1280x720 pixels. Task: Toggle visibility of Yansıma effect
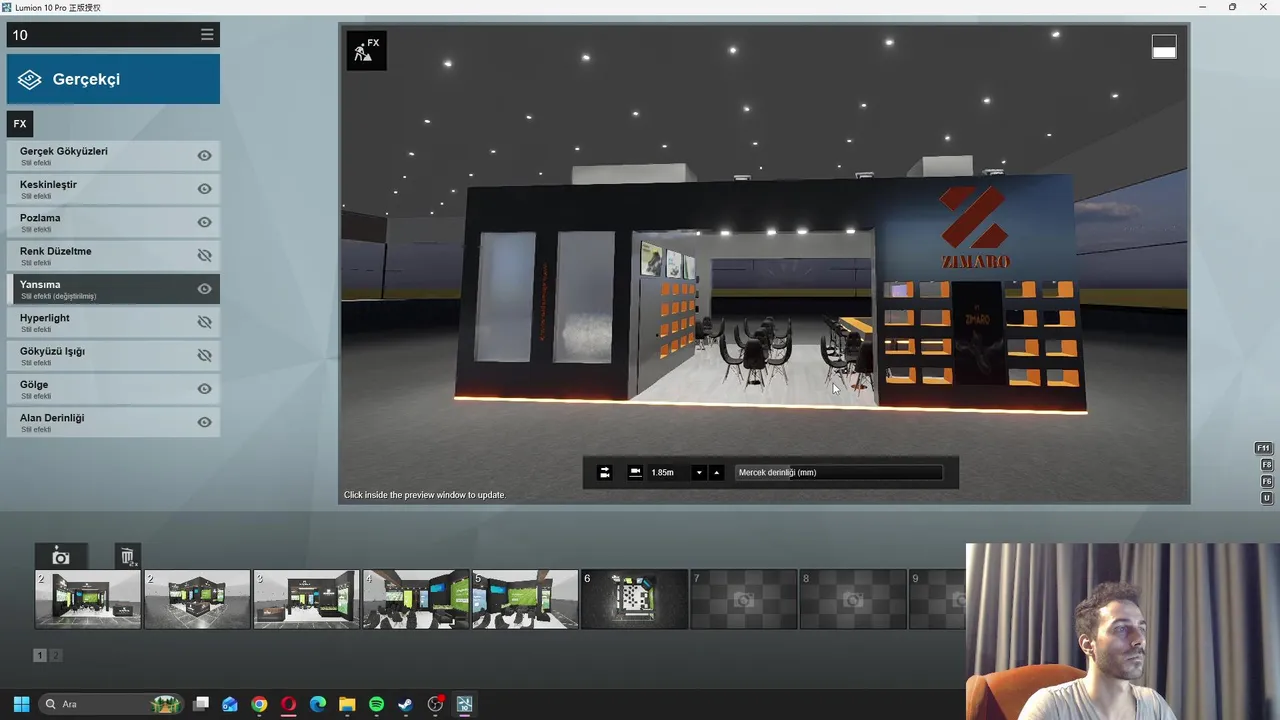[x=204, y=289]
